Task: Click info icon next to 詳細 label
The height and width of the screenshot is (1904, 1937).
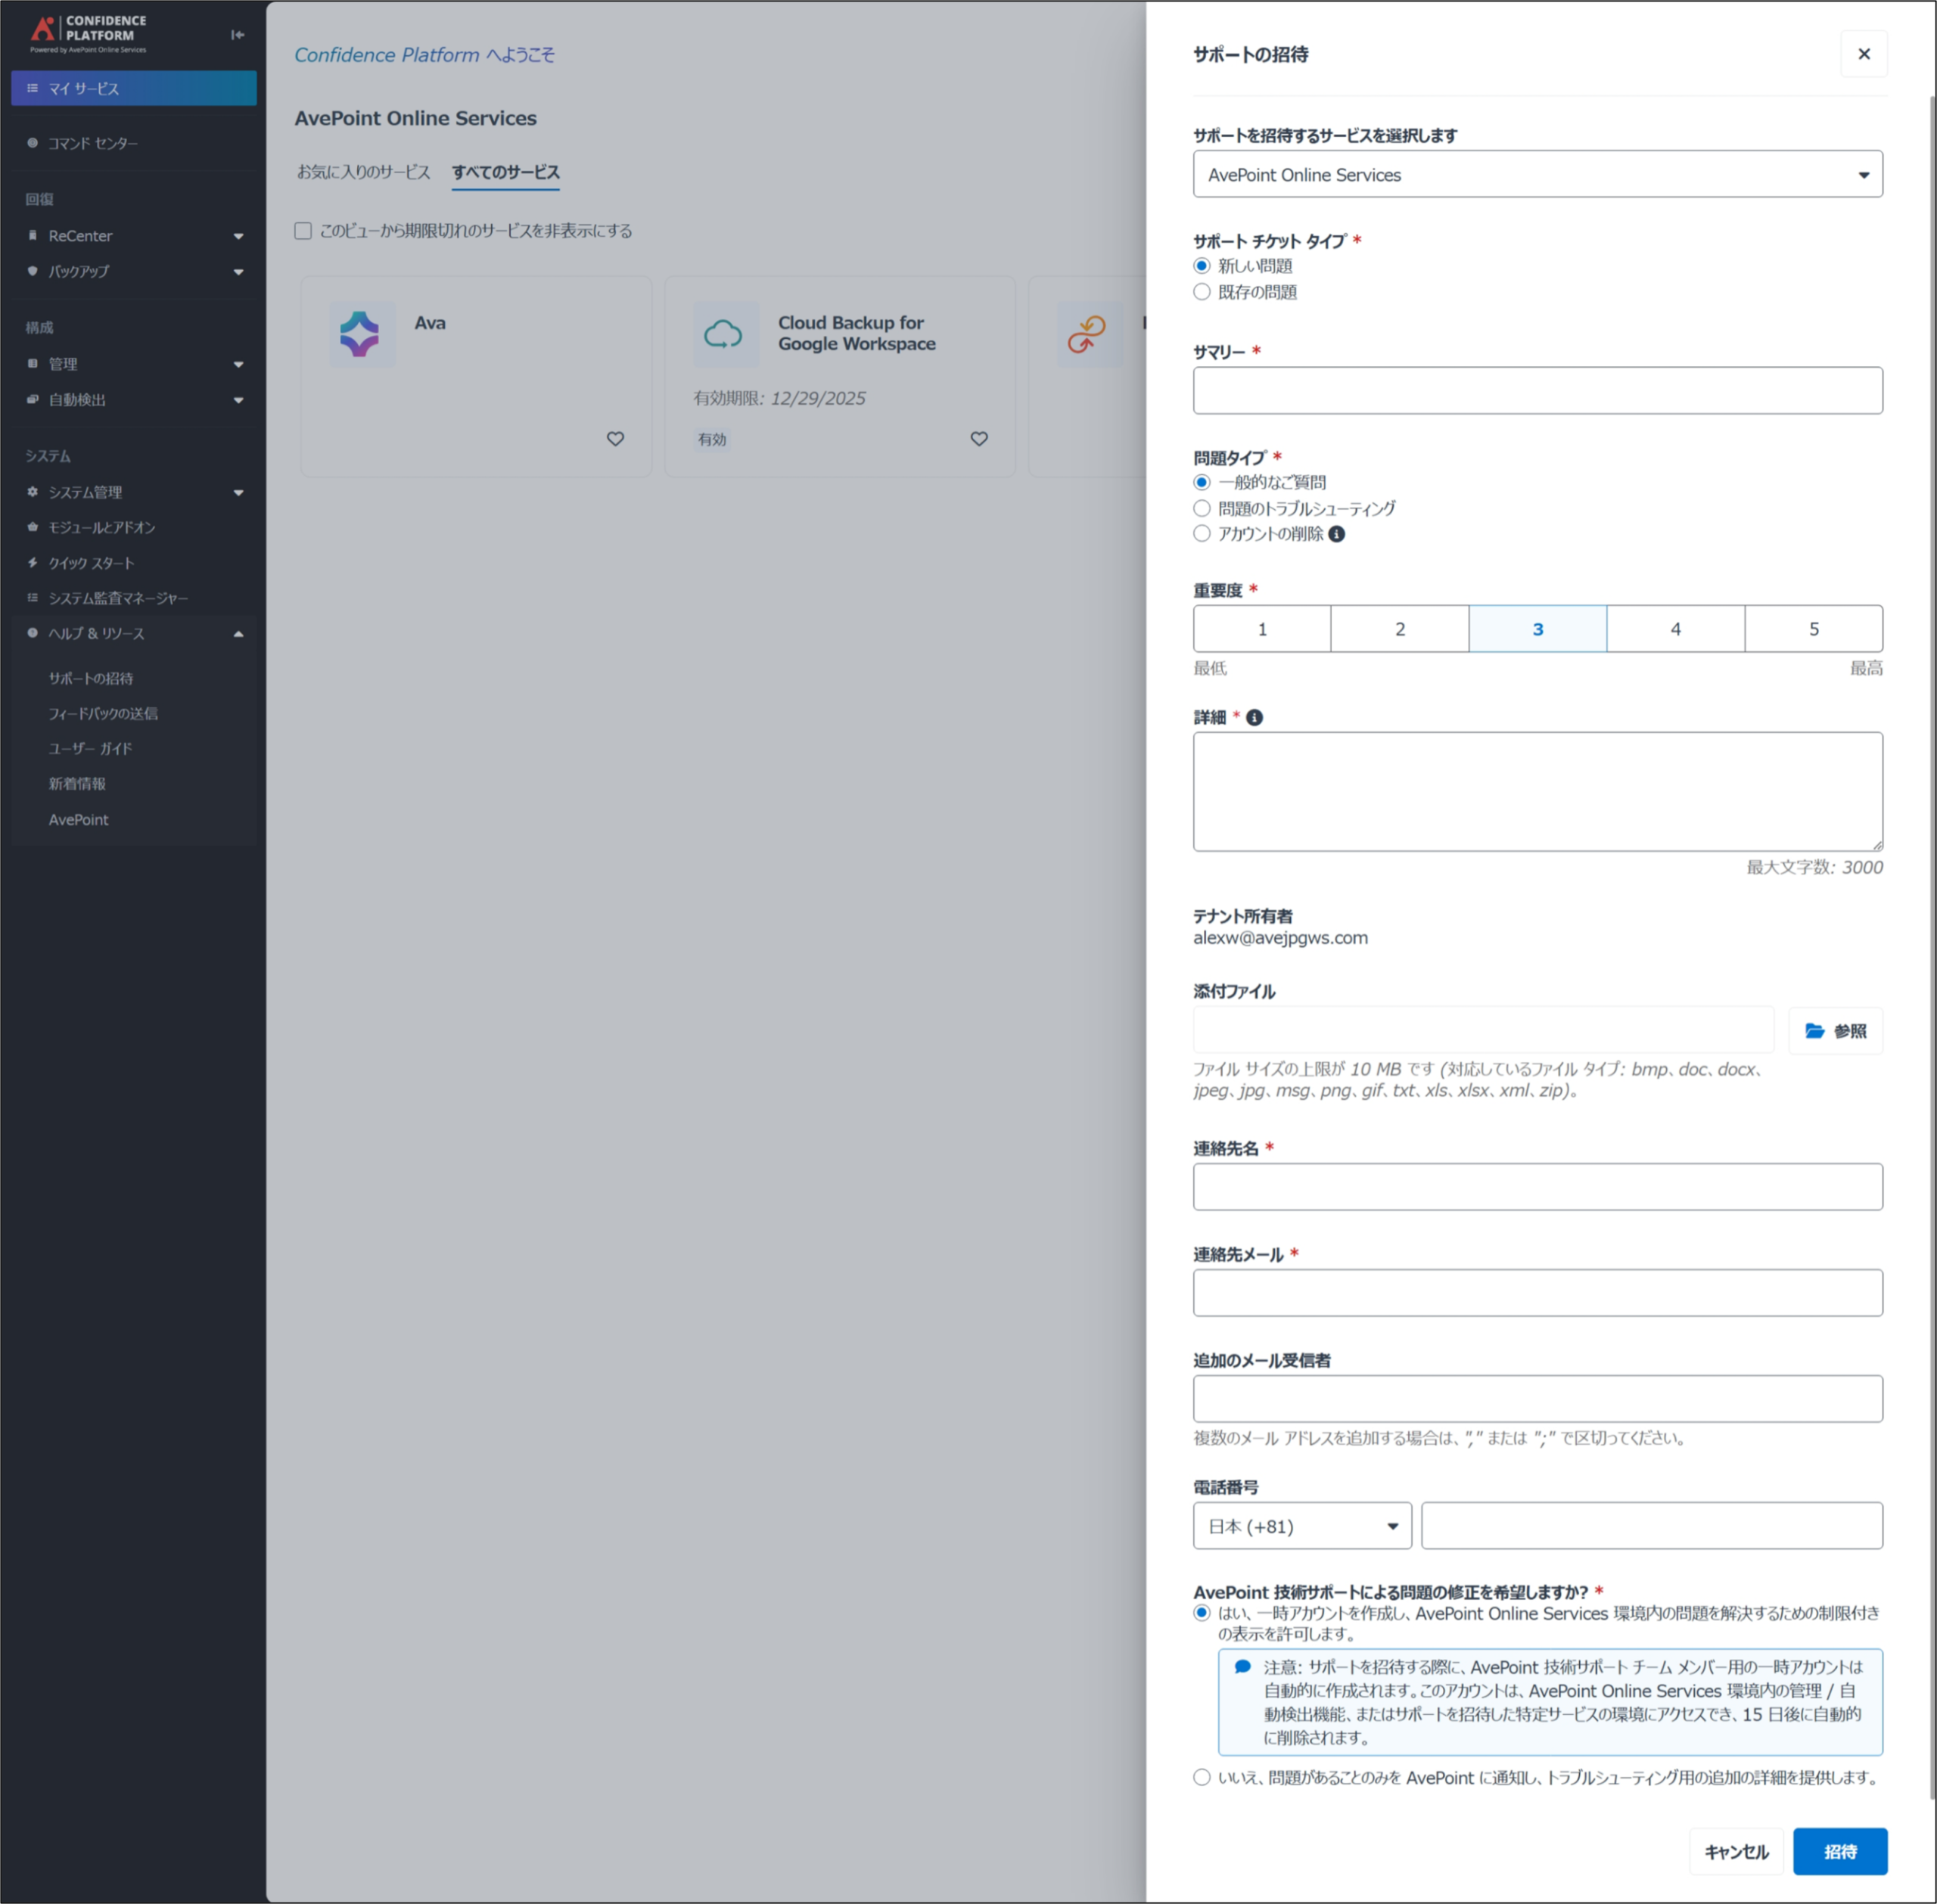Action: click(x=1254, y=717)
